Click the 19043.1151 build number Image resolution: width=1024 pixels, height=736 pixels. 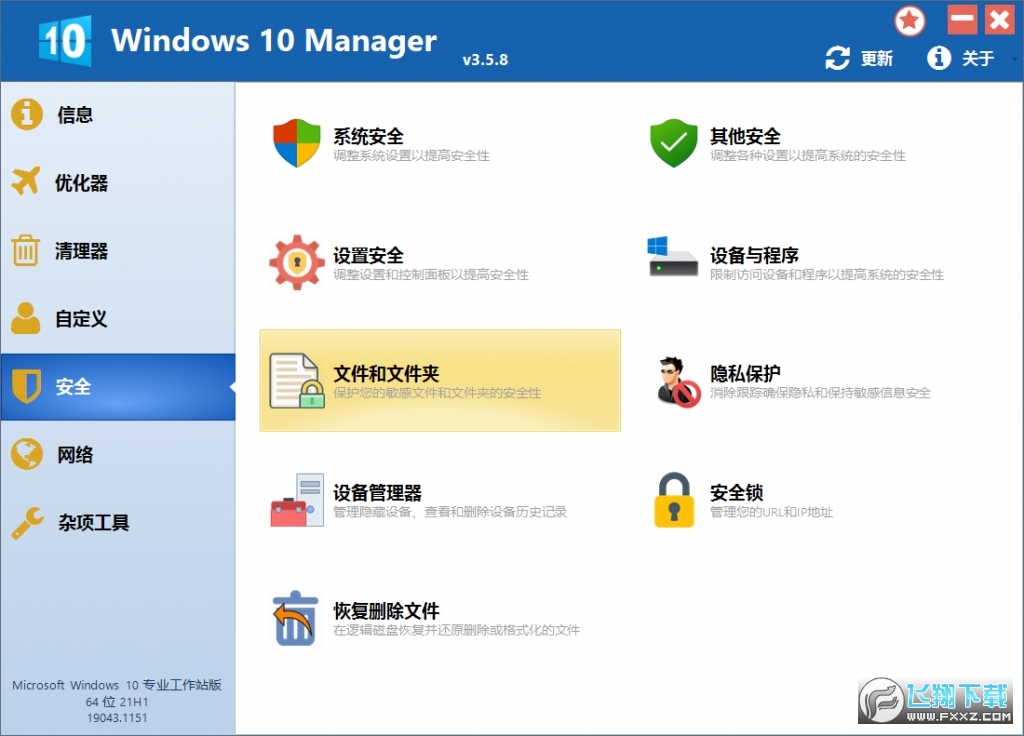(117, 718)
